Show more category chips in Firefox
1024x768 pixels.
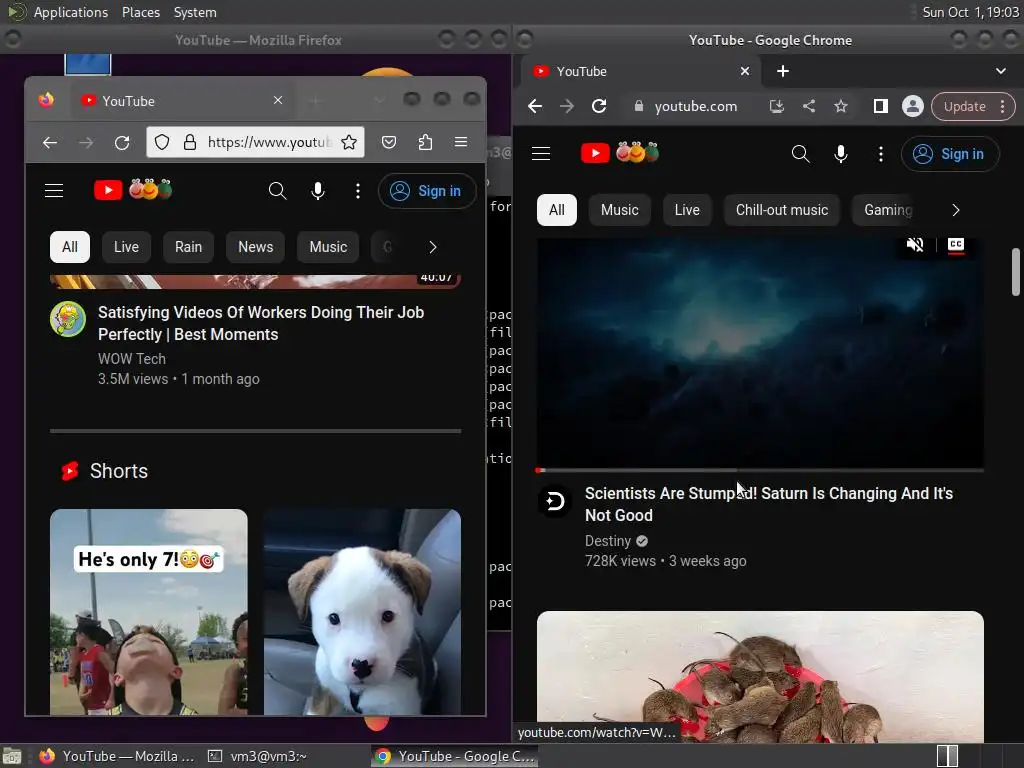click(x=432, y=247)
